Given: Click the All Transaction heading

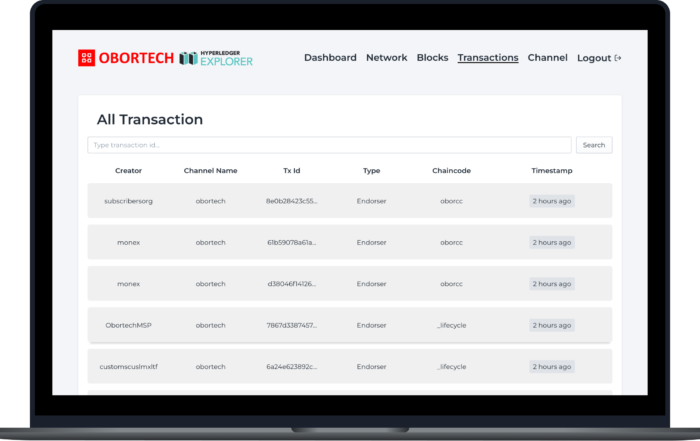Looking at the screenshot, I should click(x=150, y=120).
